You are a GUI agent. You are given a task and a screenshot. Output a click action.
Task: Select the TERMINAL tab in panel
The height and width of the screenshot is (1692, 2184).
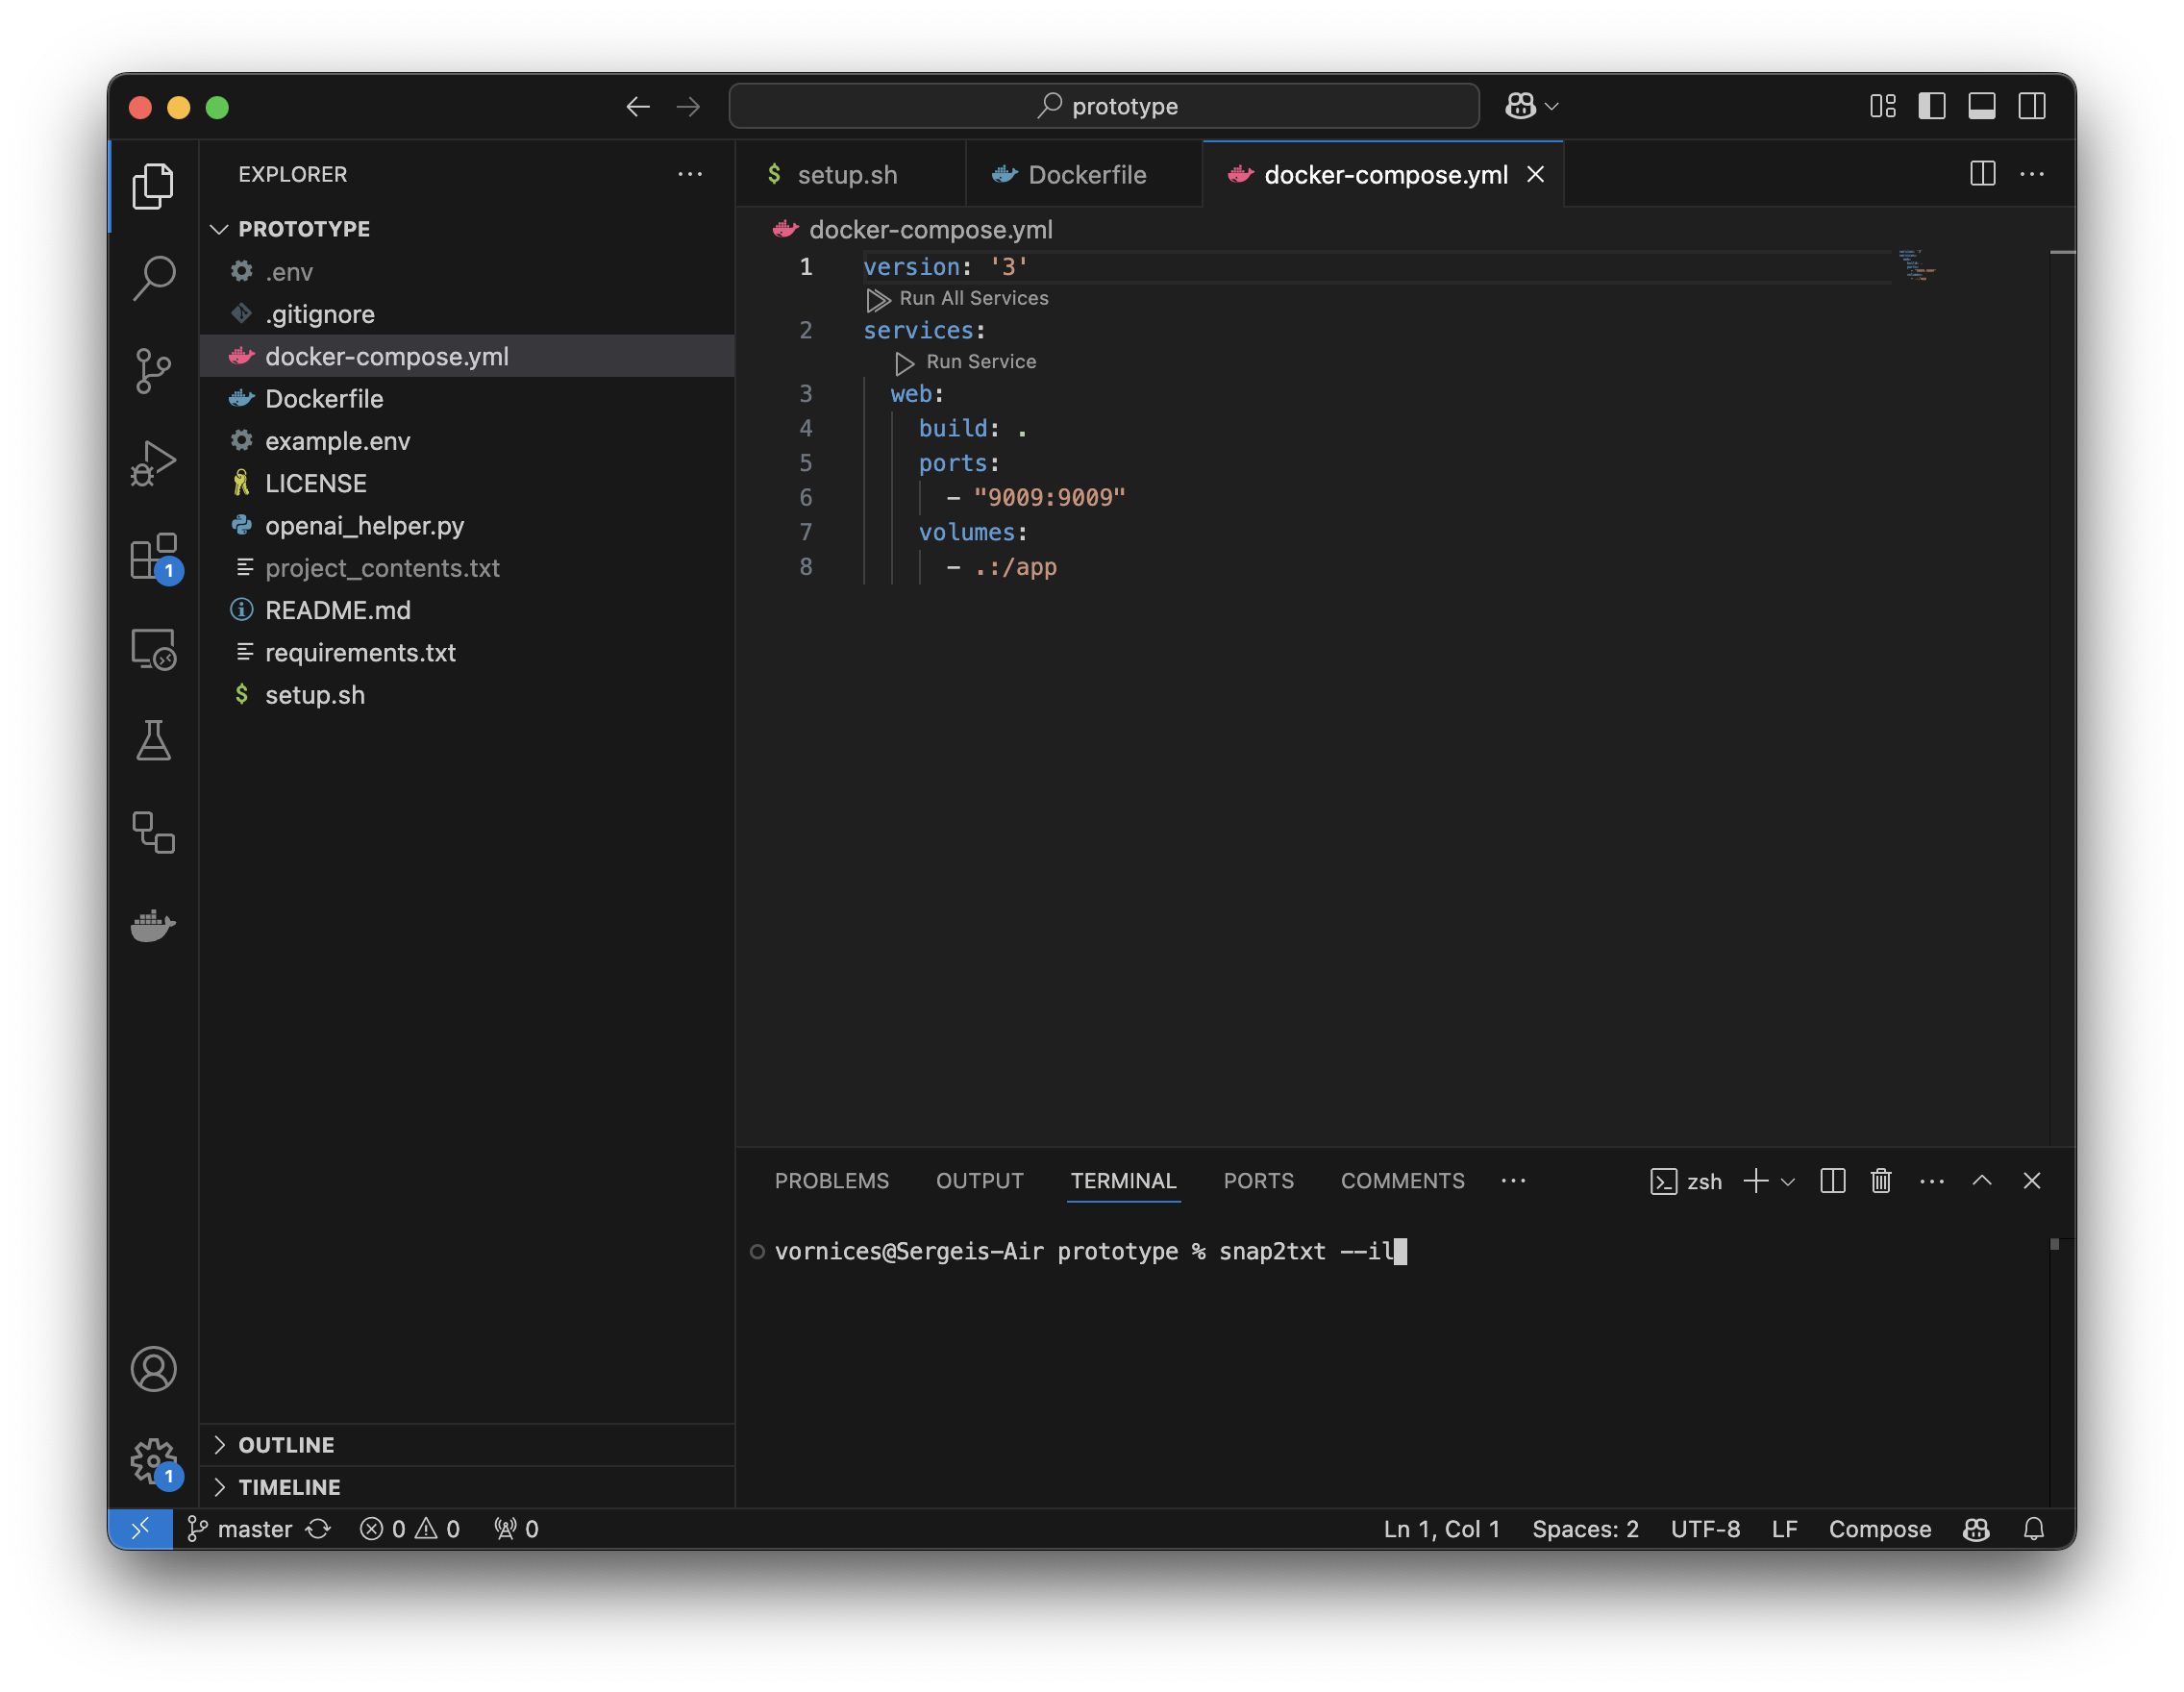click(x=1124, y=1180)
